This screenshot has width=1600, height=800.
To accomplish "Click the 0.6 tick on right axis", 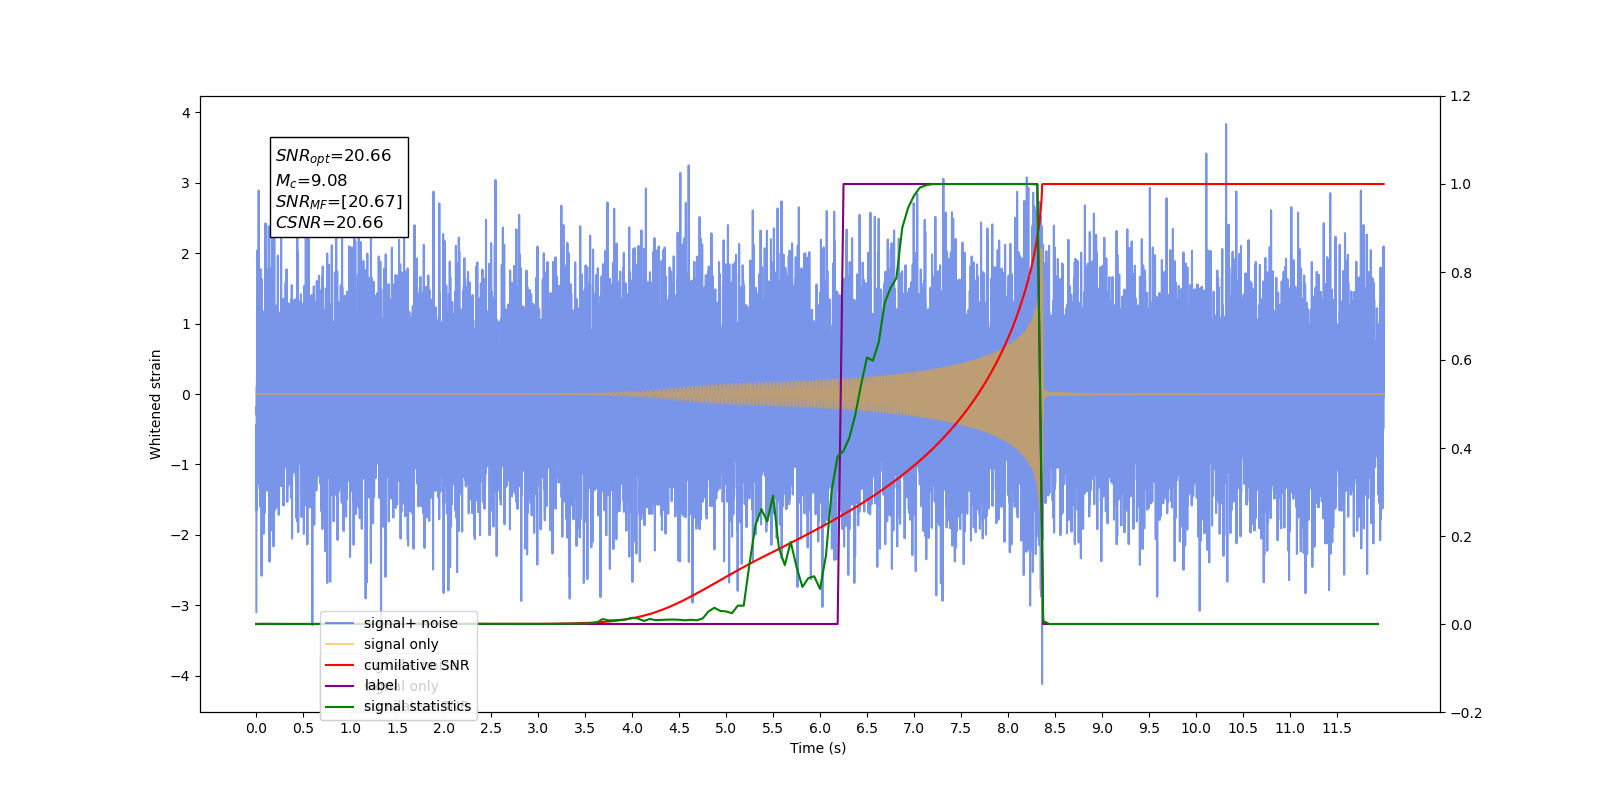I will click(x=1460, y=361).
